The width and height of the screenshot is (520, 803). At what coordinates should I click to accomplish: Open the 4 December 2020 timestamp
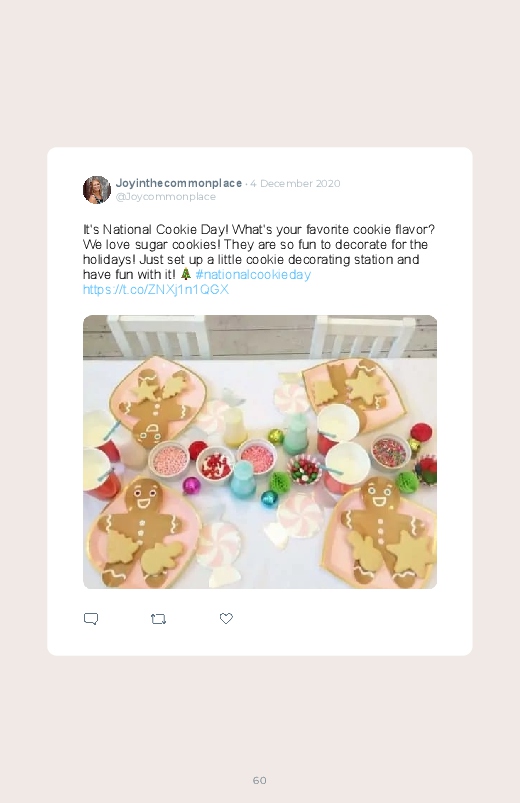(295, 183)
